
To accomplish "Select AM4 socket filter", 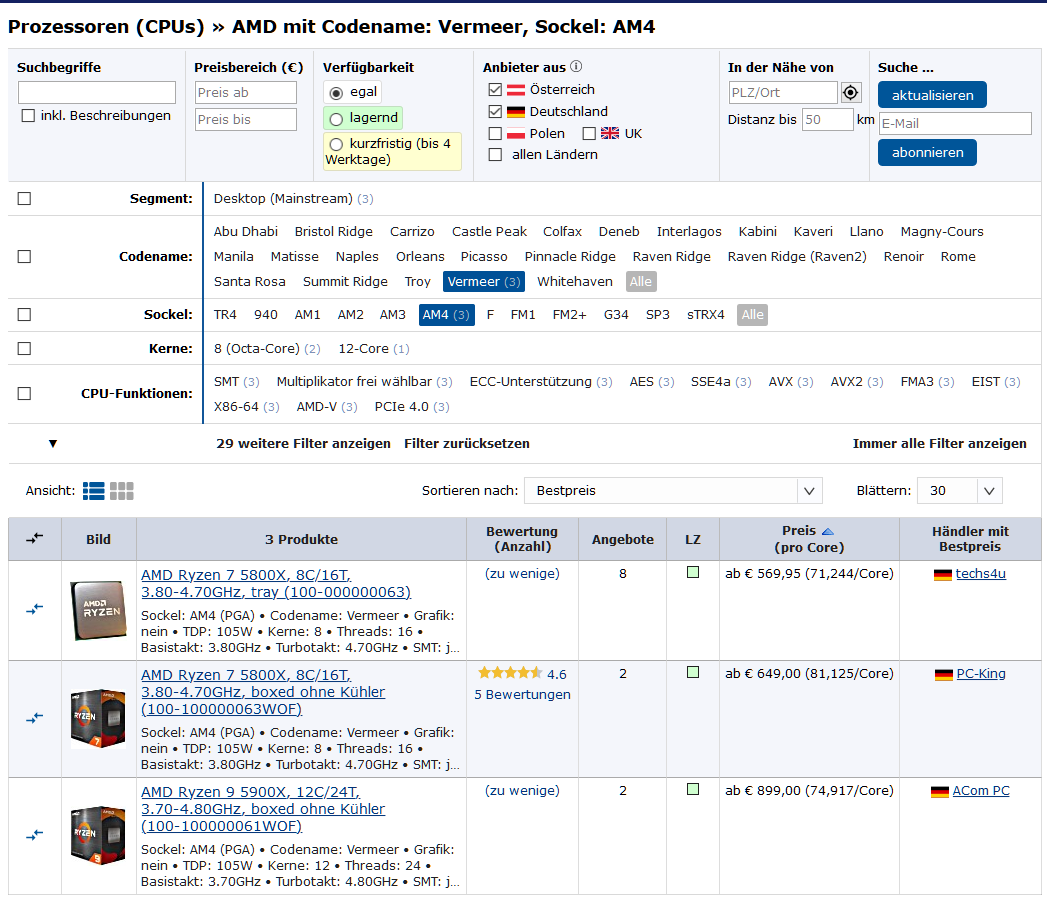I will click(x=447, y=314).
